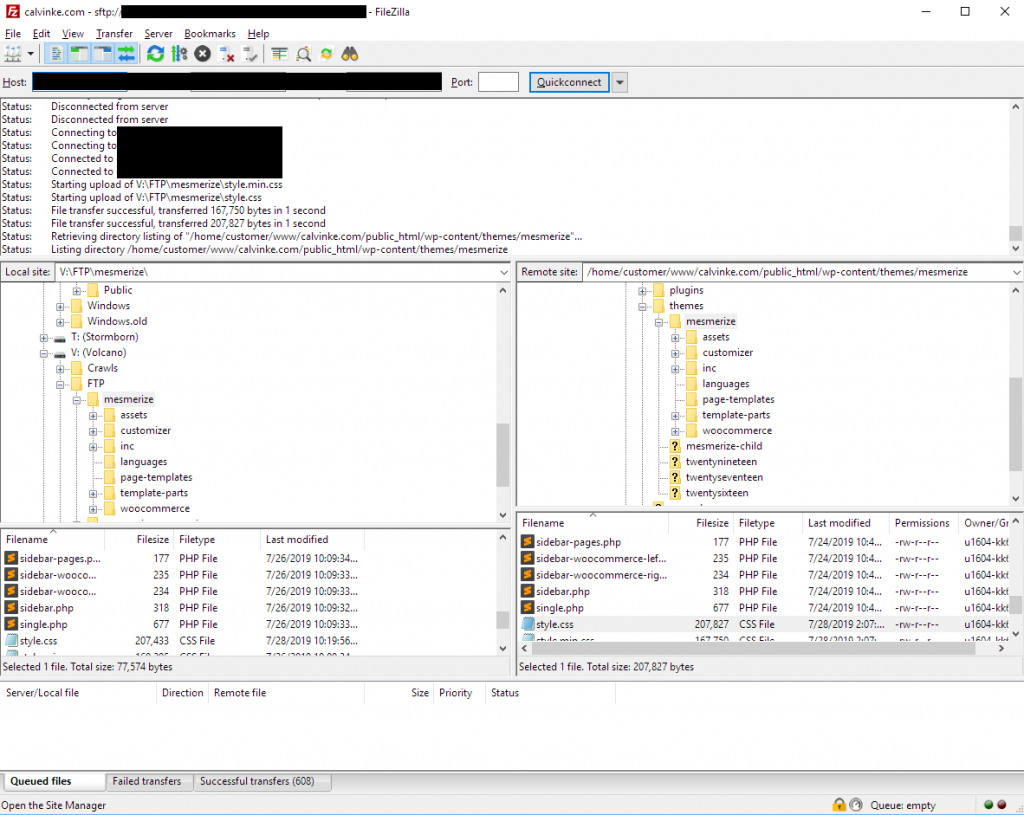Open the Remote site path dropdown
1024x815 pixels.
(1016, 272)
